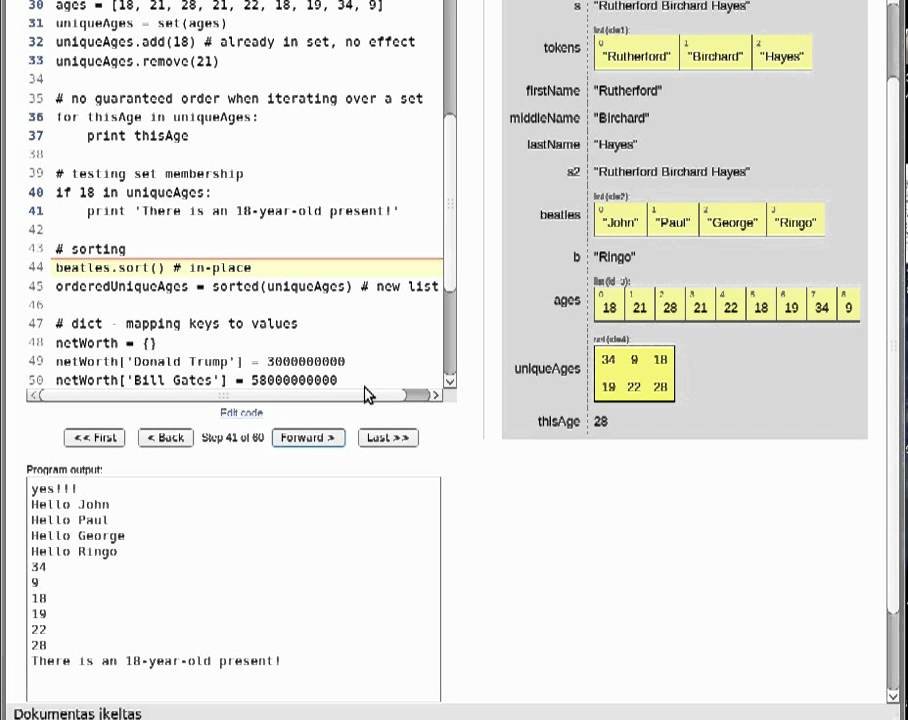Viewport: 908px width, 720px height.
Task: Click line 37 'print thisAge'
Action: (138, 136)
